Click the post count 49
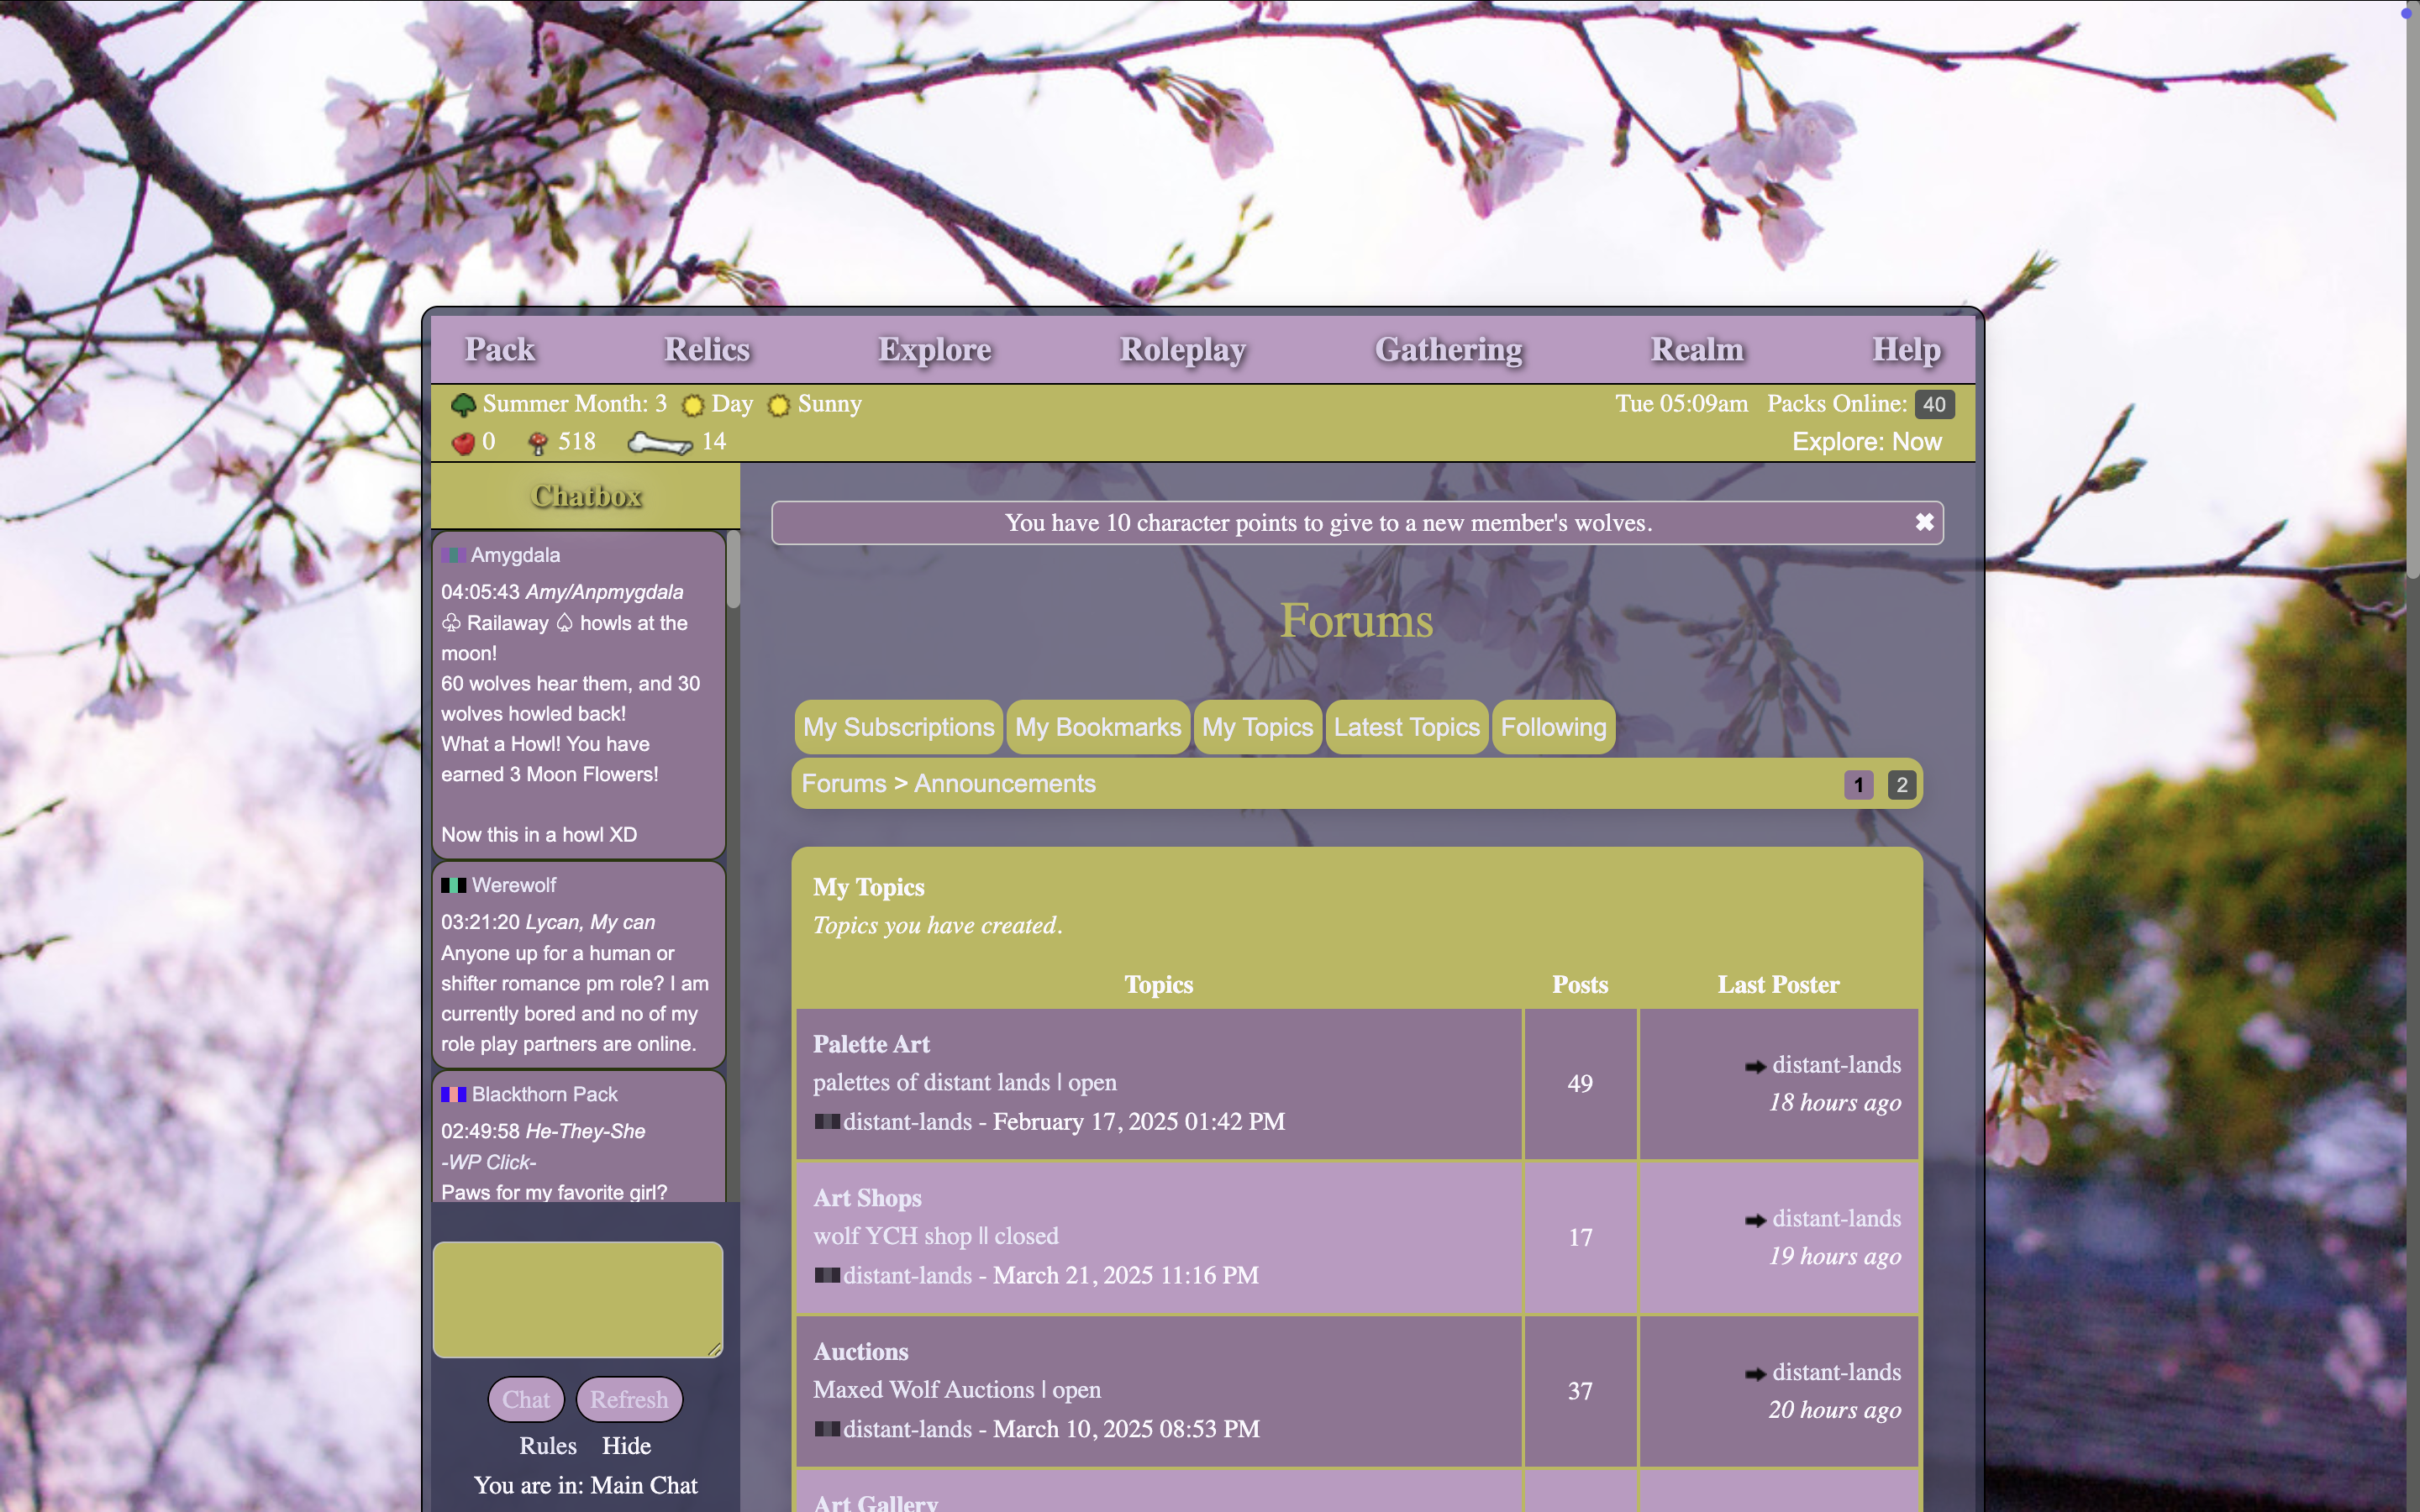The height and width of the screenshot is (1512, 2420). (x=1580, y=1084)
